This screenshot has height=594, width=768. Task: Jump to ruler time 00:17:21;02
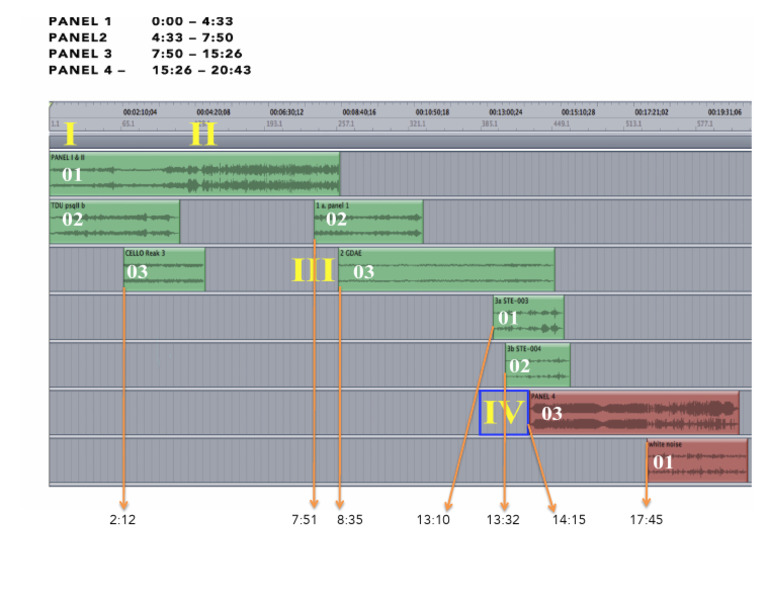[651, 112]
